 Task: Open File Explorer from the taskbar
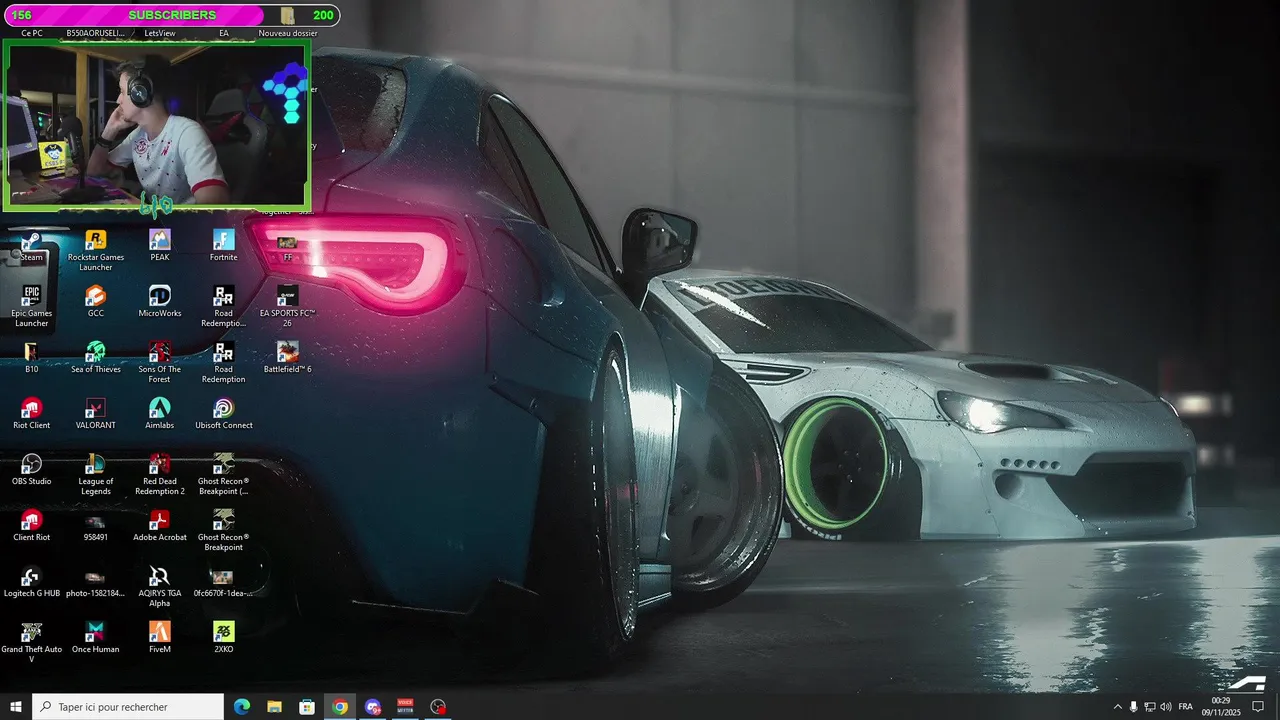(x=274, y=707)
